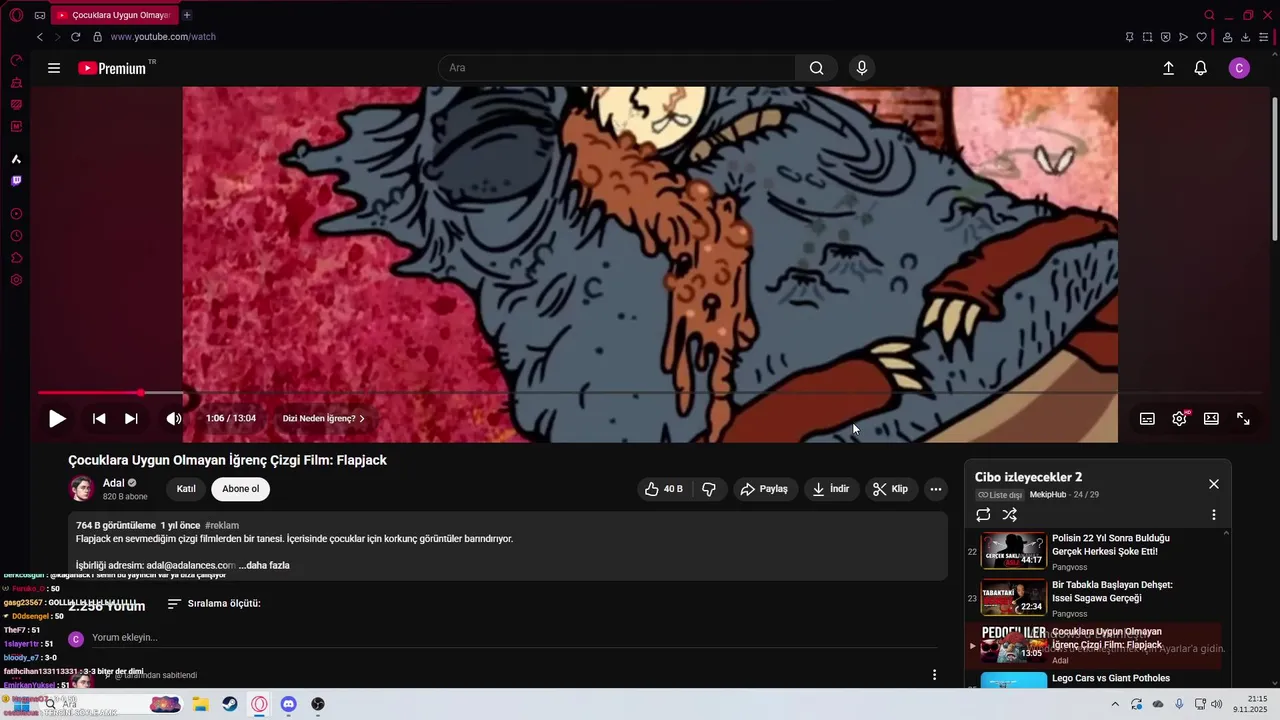Open a new browser tab
The width and height of the screenshot is (1280, 720).
click(187, 15)
